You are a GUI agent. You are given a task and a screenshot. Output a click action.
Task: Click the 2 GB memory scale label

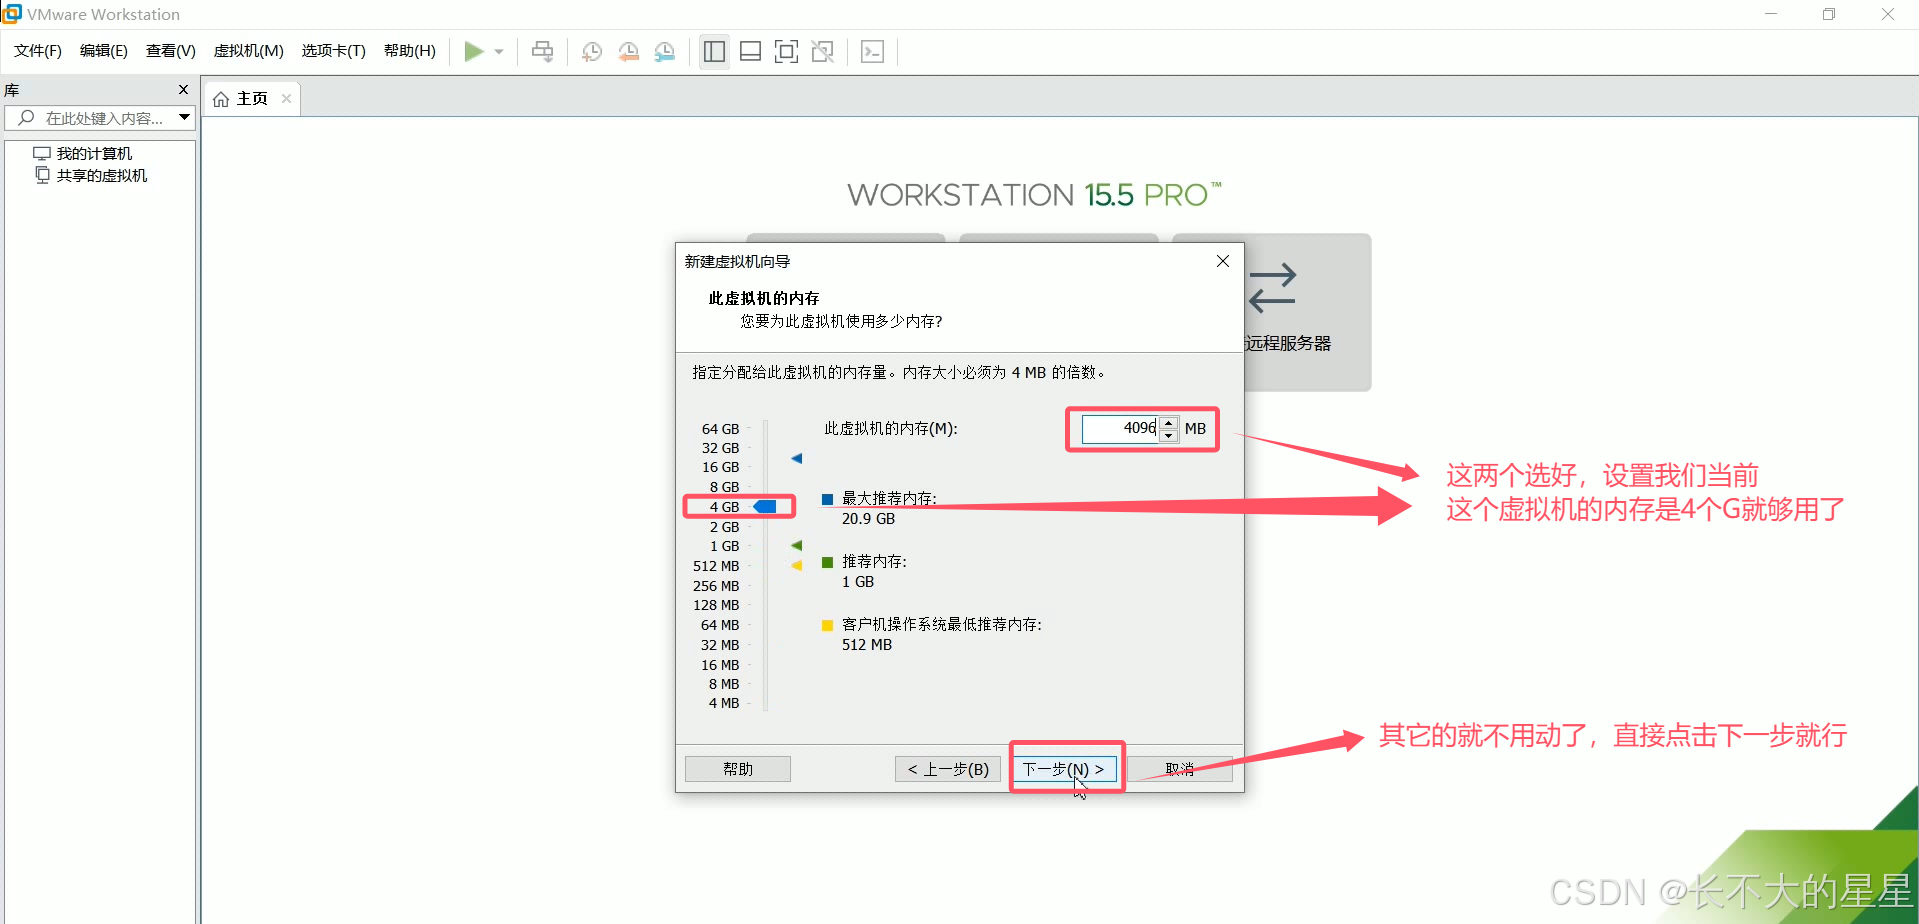[724, 527]
